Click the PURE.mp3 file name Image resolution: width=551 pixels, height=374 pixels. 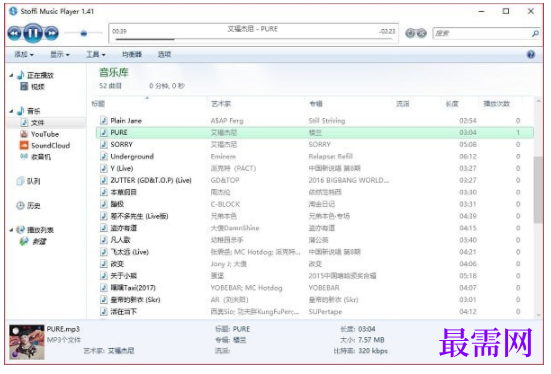[63, 329]
